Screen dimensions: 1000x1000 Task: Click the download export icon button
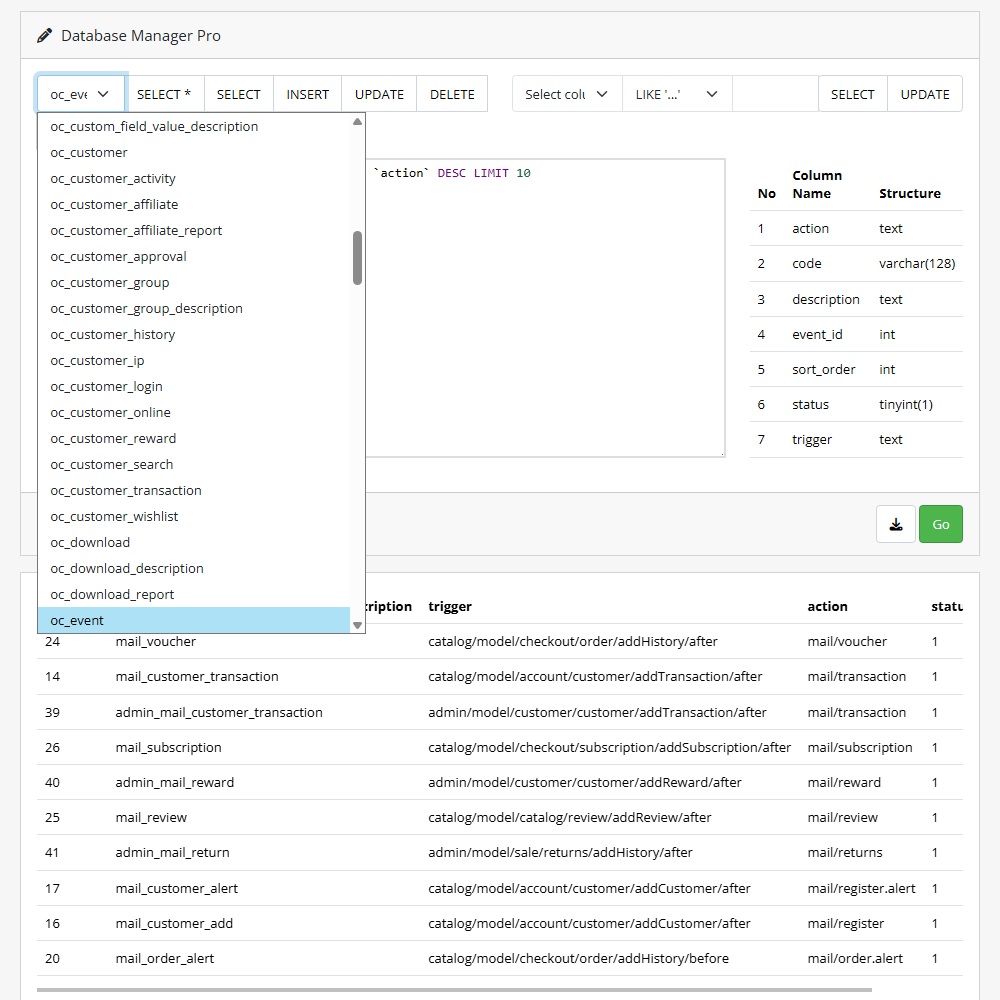(896, 524)
